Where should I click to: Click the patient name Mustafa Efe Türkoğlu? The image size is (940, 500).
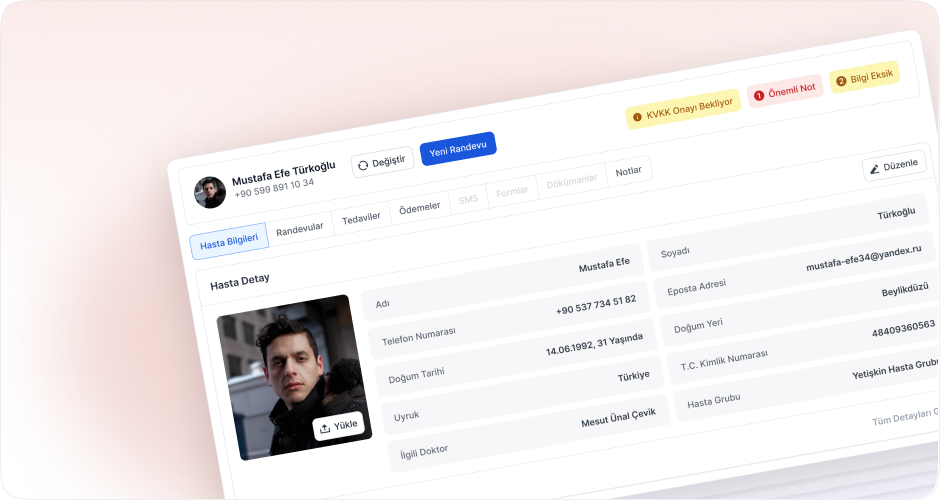click(x=284, y=173)
